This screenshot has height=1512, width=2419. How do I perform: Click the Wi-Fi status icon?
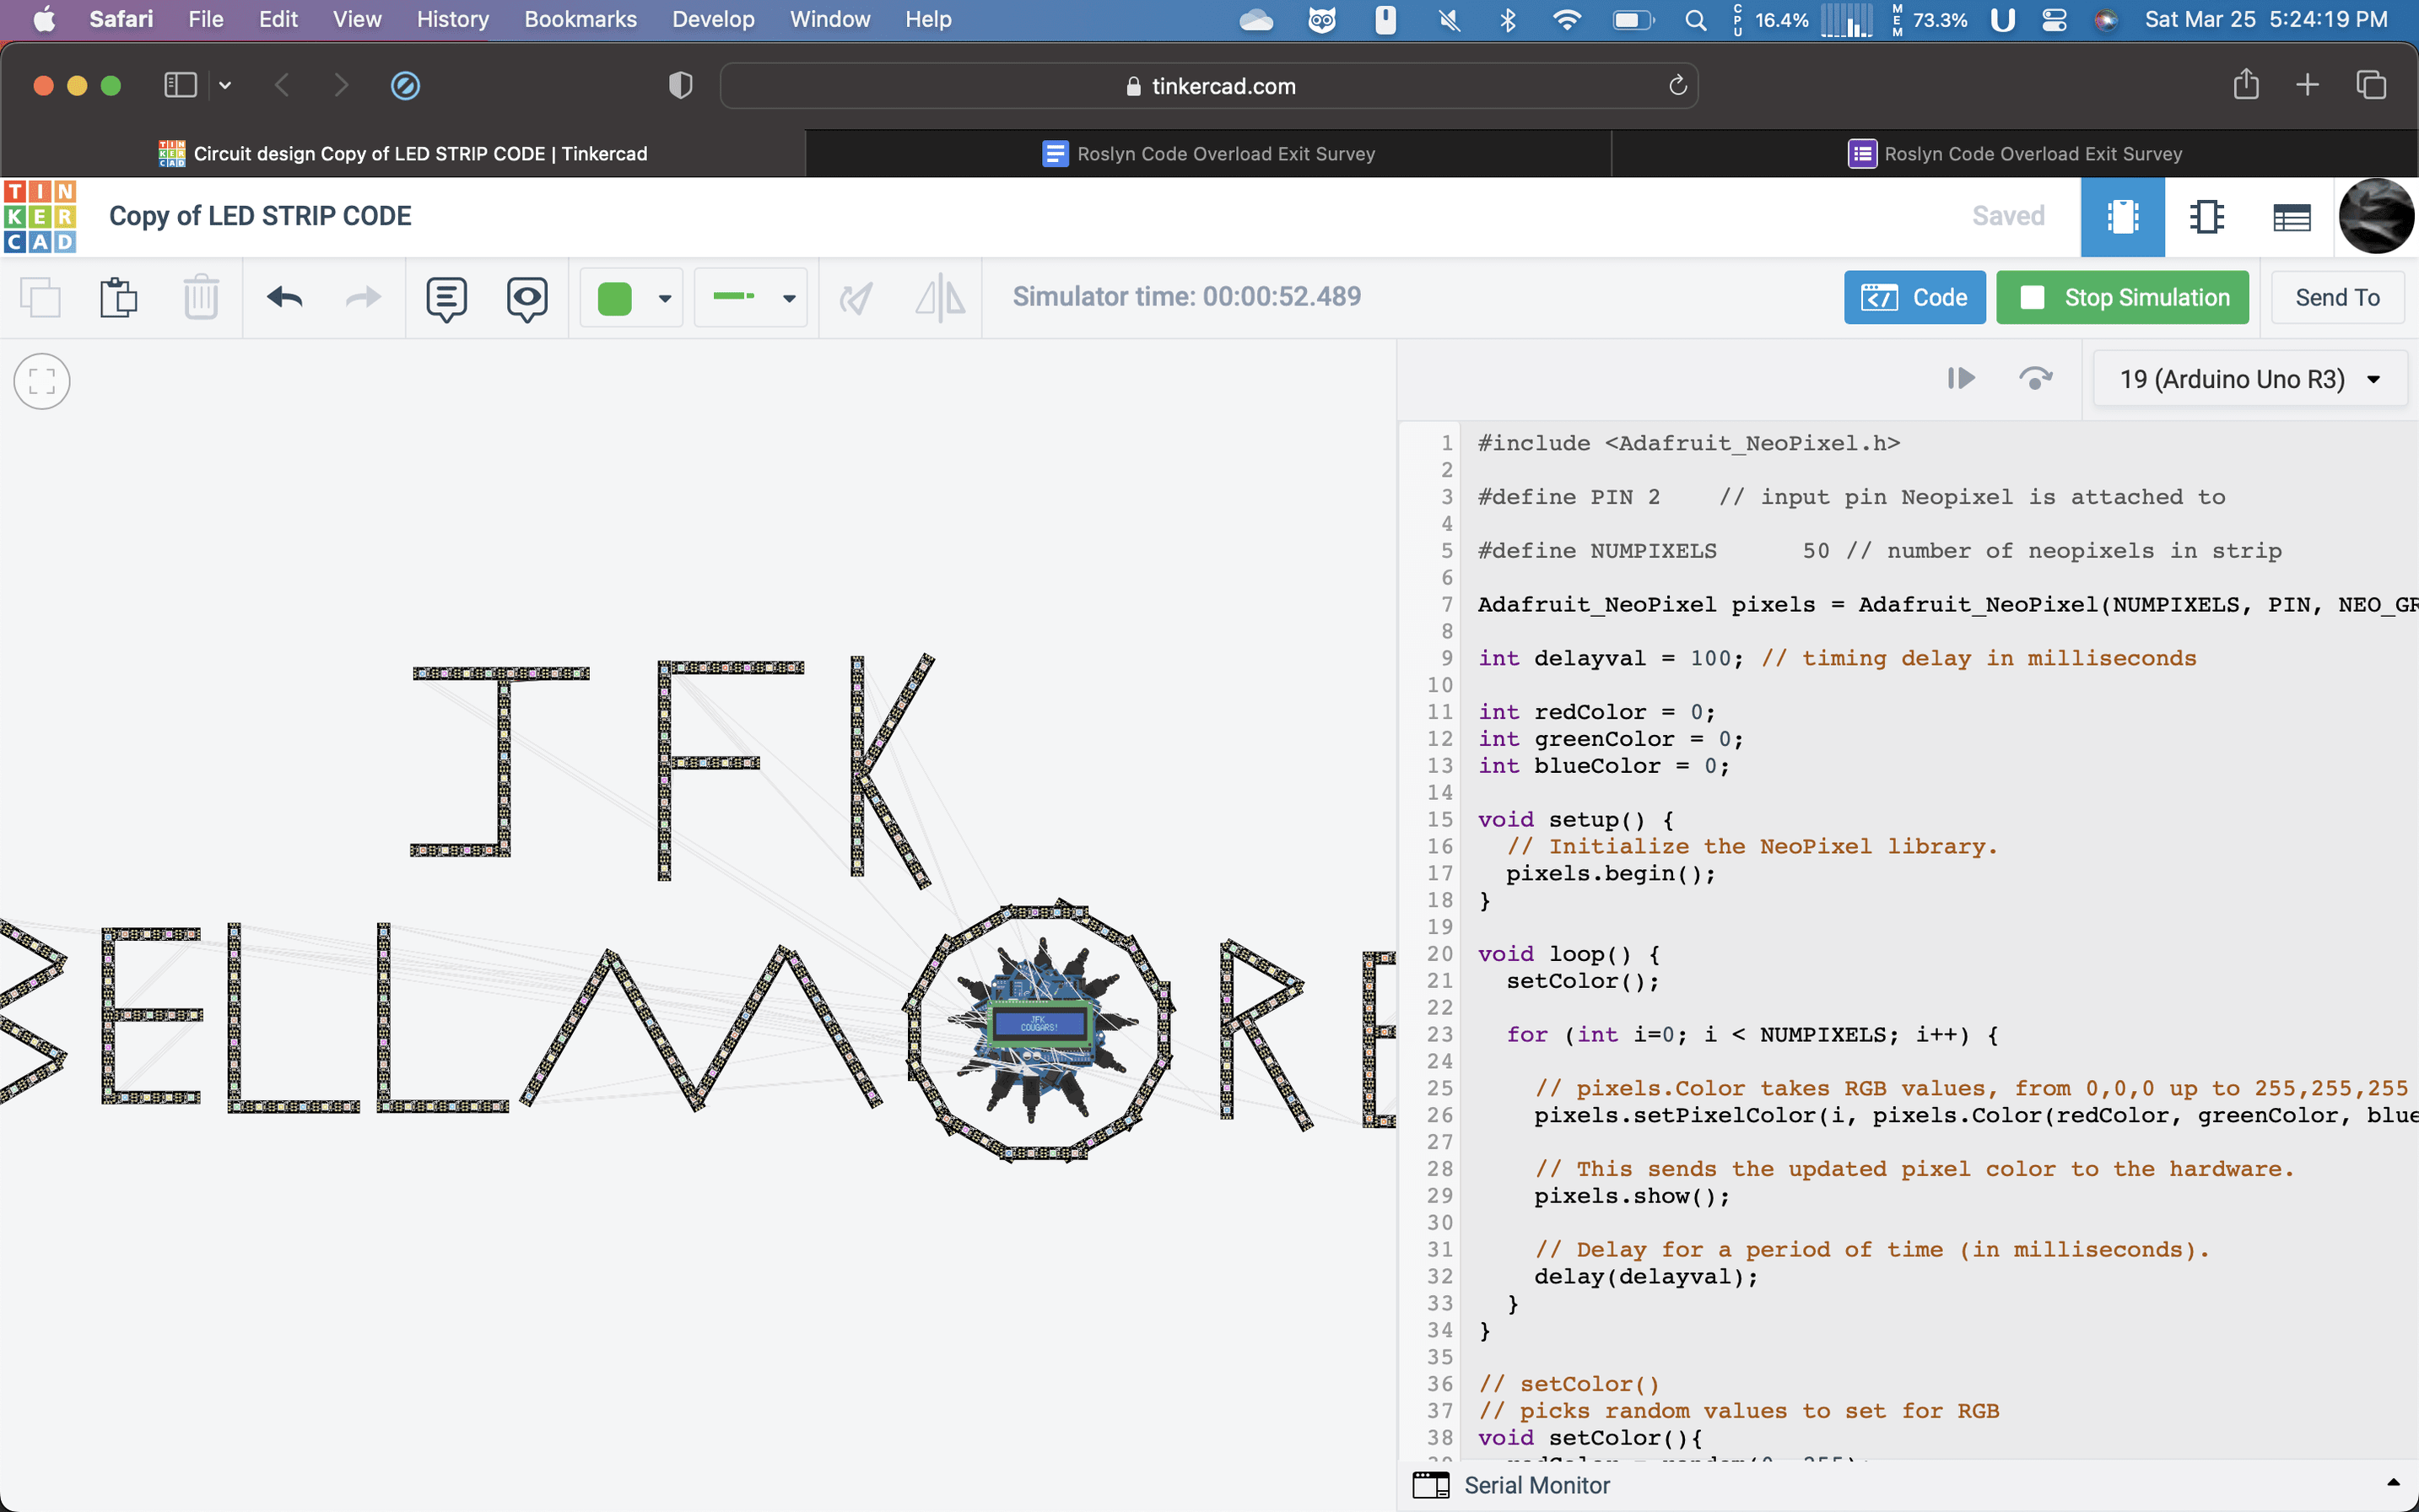1567,20
